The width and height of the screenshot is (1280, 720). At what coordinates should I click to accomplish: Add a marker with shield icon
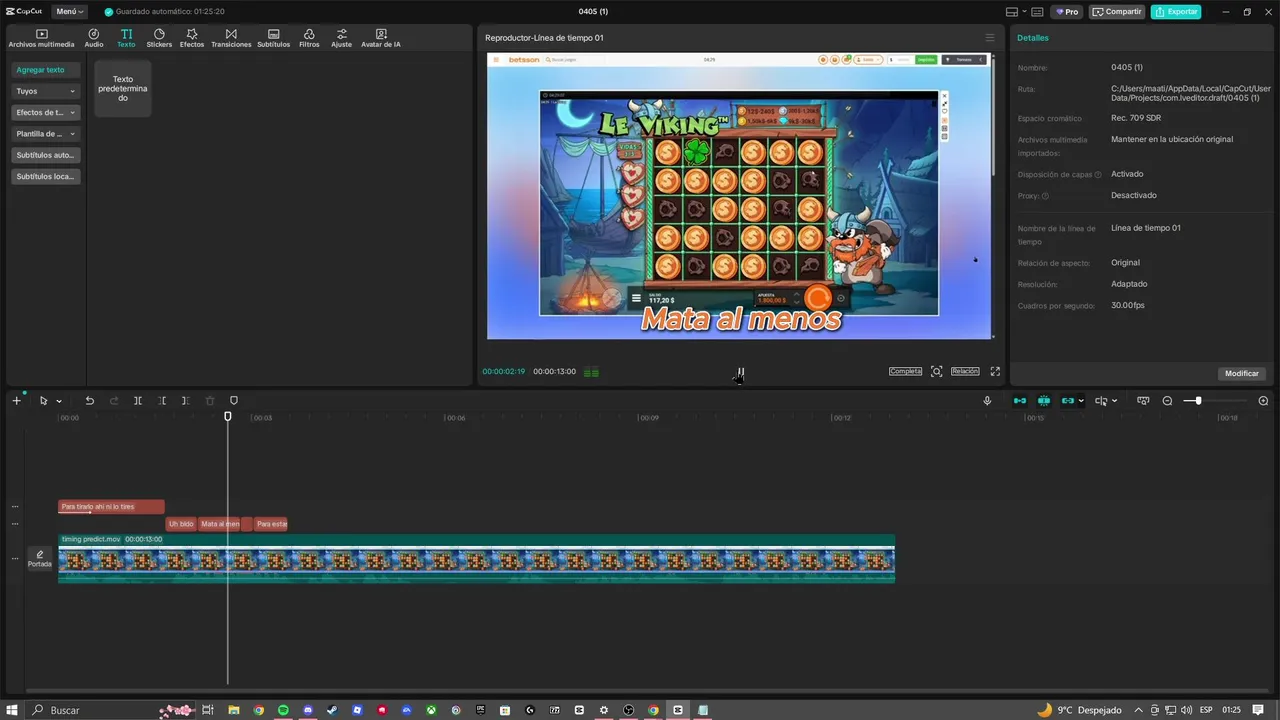(x=234, y=401)
